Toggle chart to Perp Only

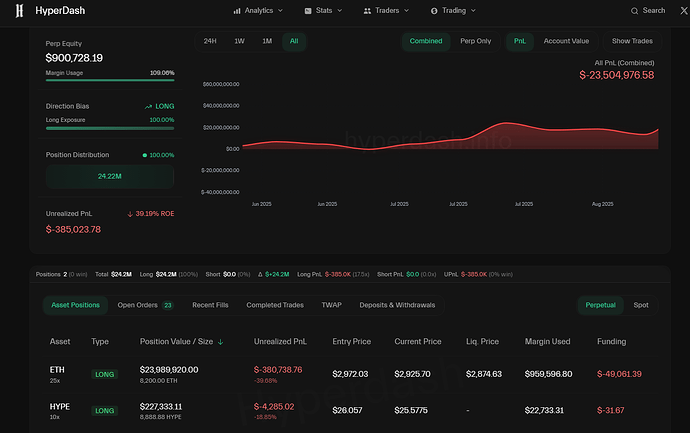pyautogui.click(x=475, y=41)
